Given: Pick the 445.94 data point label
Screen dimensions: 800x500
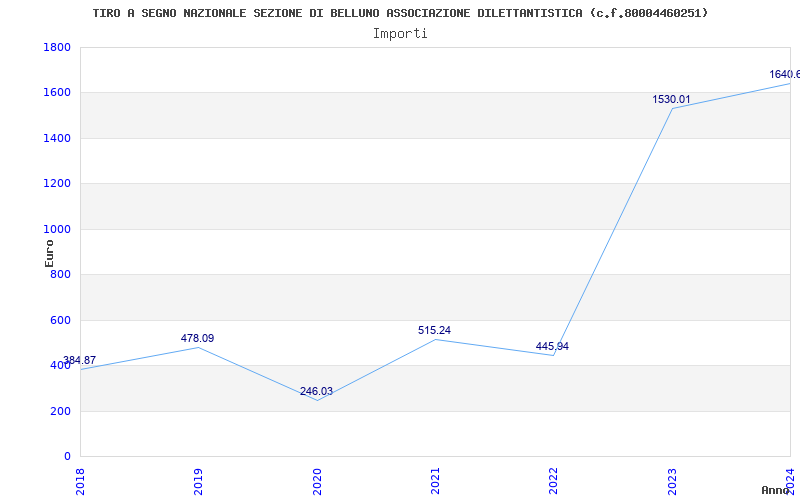Looking at the screenshot, I should pos(552,346).
